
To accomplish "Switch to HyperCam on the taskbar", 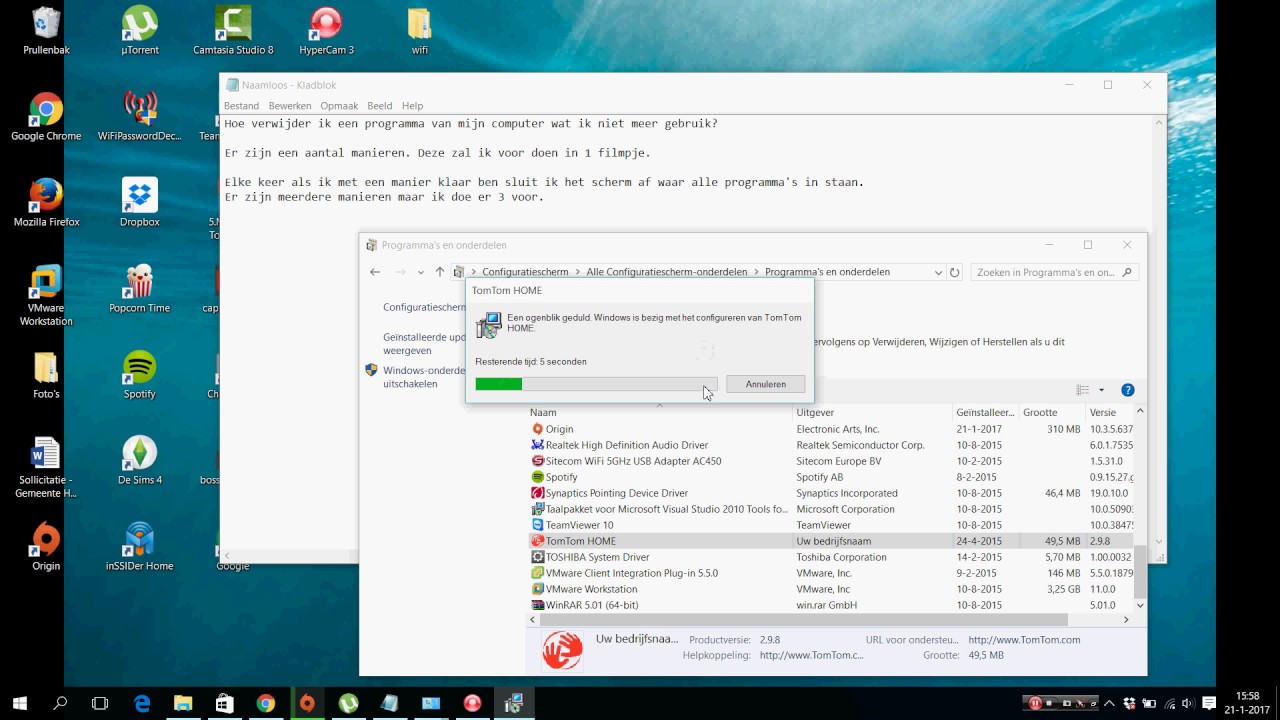I will pos(472,704).
